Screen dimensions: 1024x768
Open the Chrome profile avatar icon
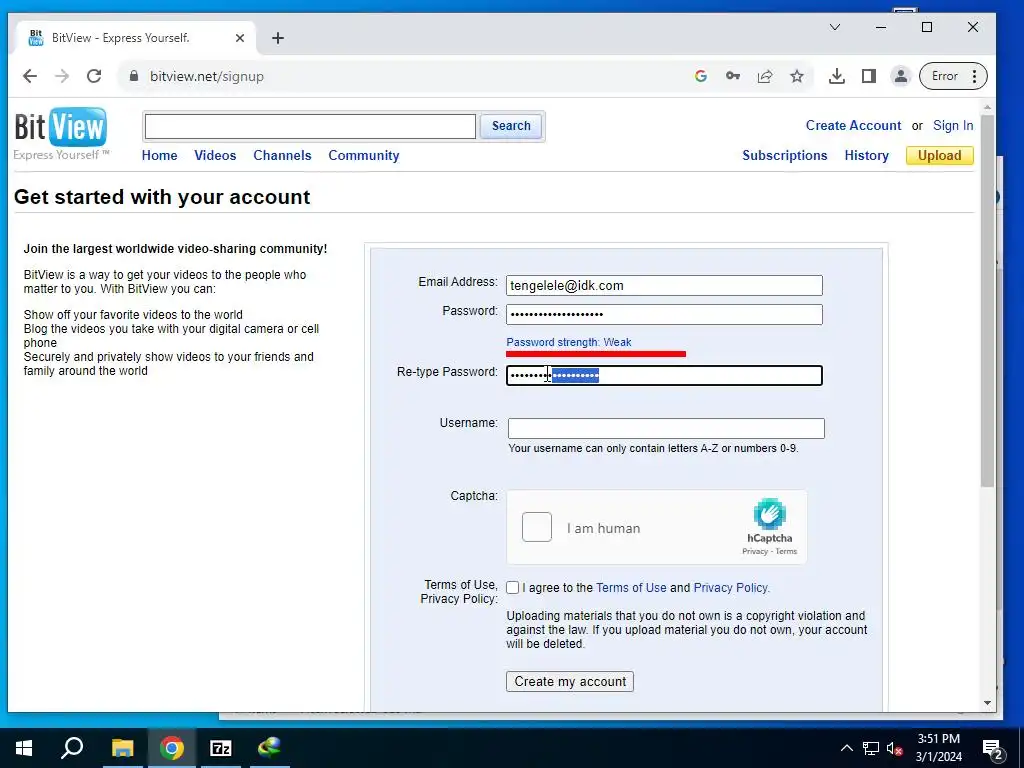point(901,76)
